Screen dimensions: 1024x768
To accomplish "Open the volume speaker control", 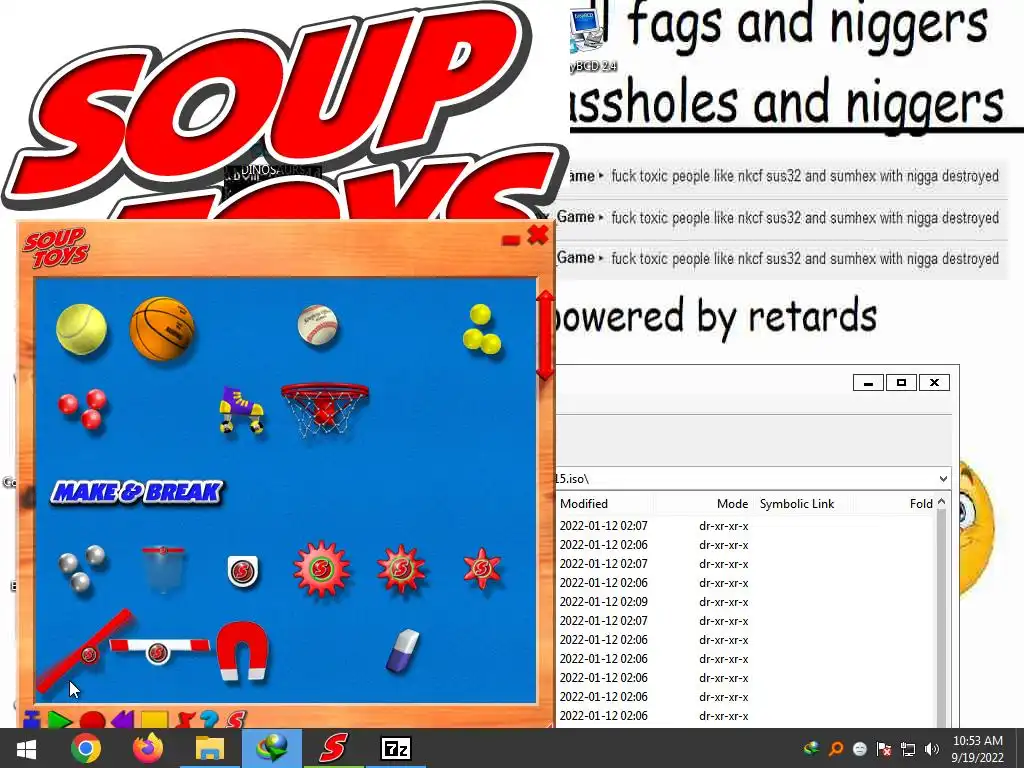I will point(932,749).
